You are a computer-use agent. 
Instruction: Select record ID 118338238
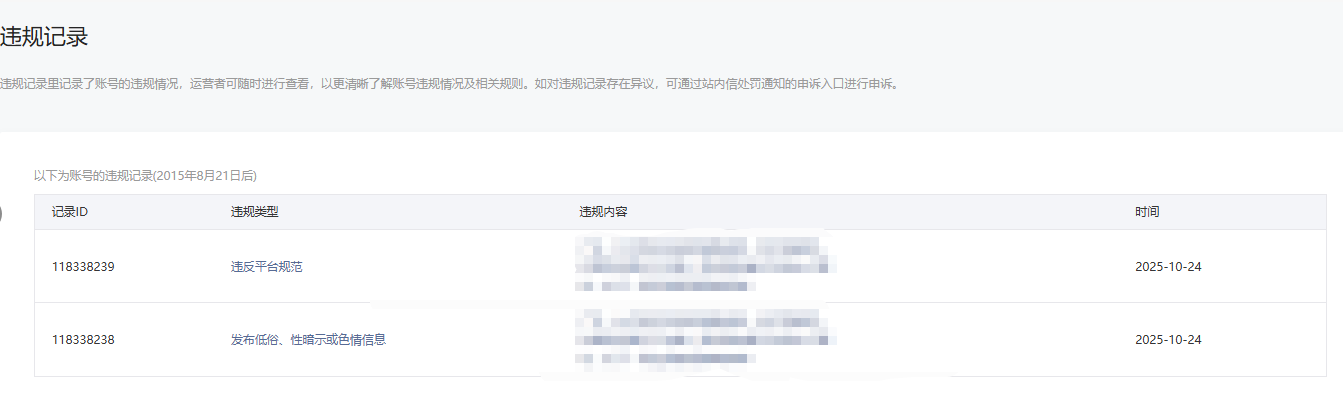83,340
